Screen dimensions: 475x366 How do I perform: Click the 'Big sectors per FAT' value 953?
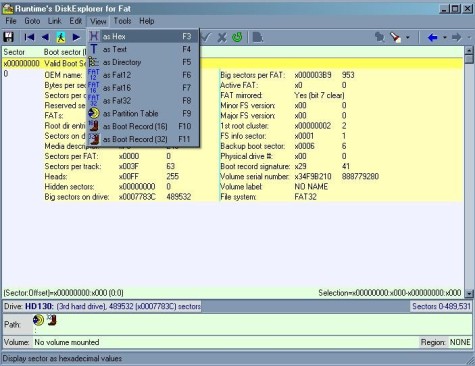348,75
